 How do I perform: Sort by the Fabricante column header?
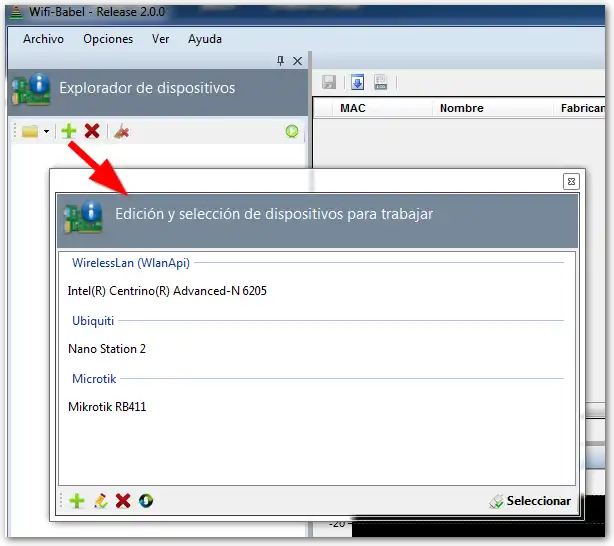click(582, 108)
